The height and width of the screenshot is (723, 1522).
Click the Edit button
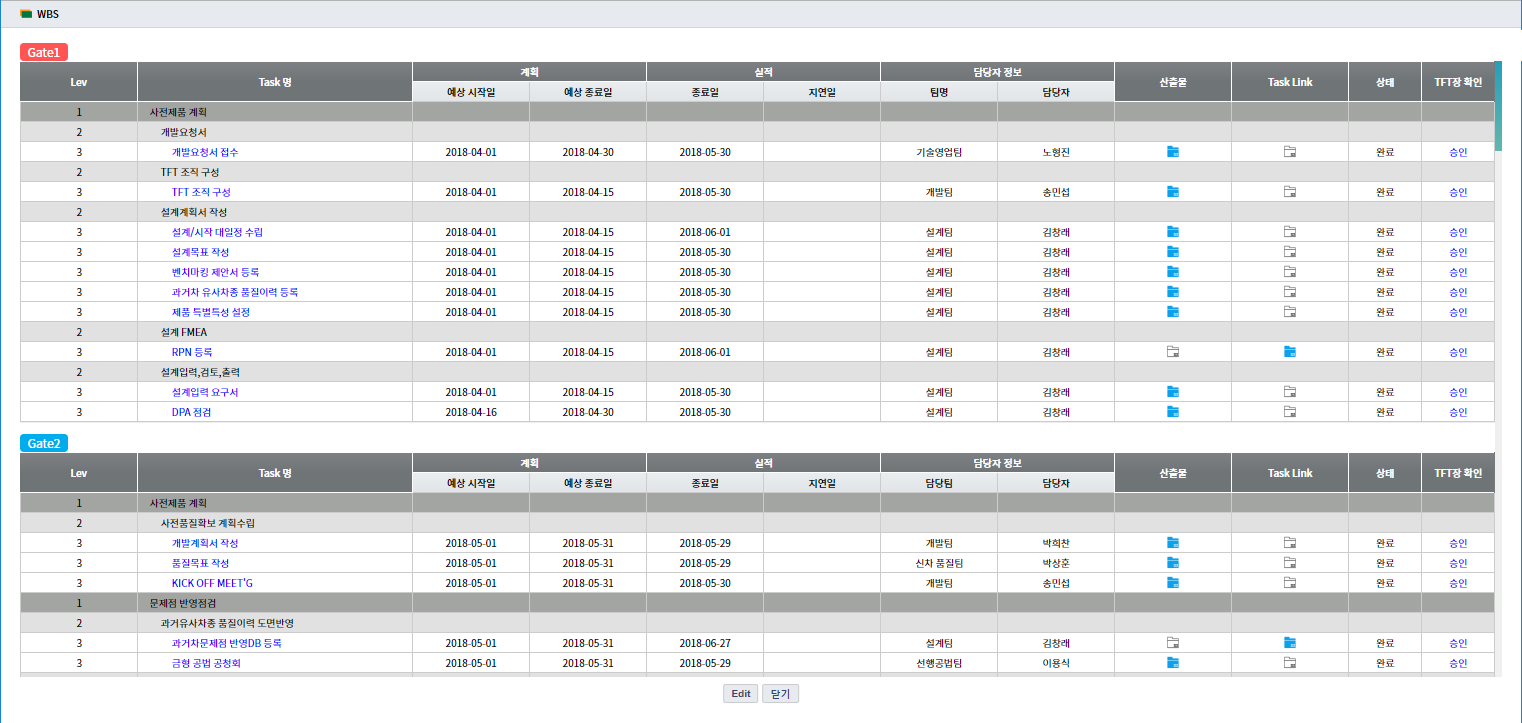(x=740, y=694)
